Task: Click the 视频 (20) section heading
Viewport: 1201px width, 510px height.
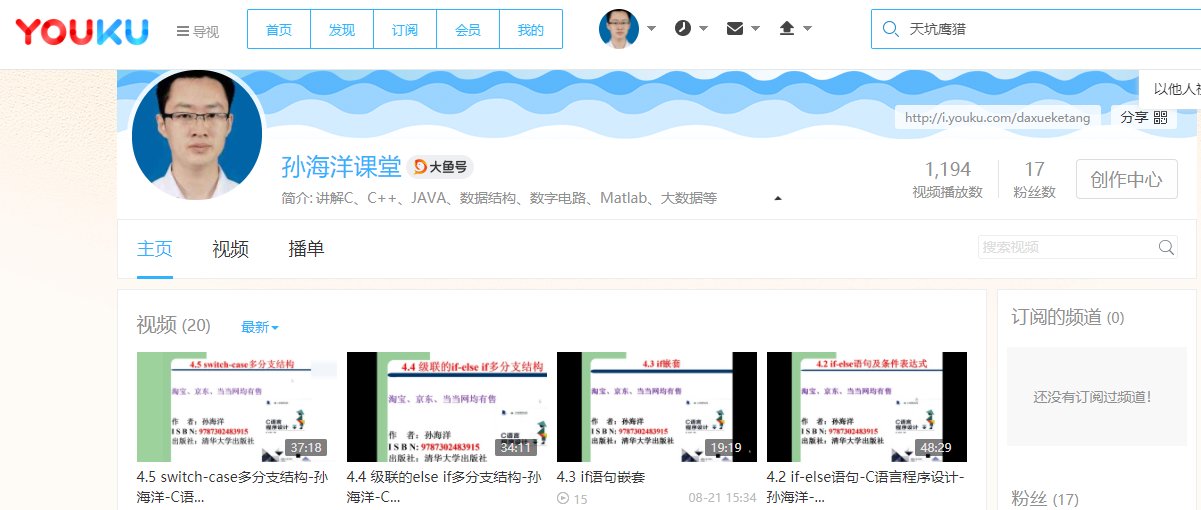Action: pos(174,325)
